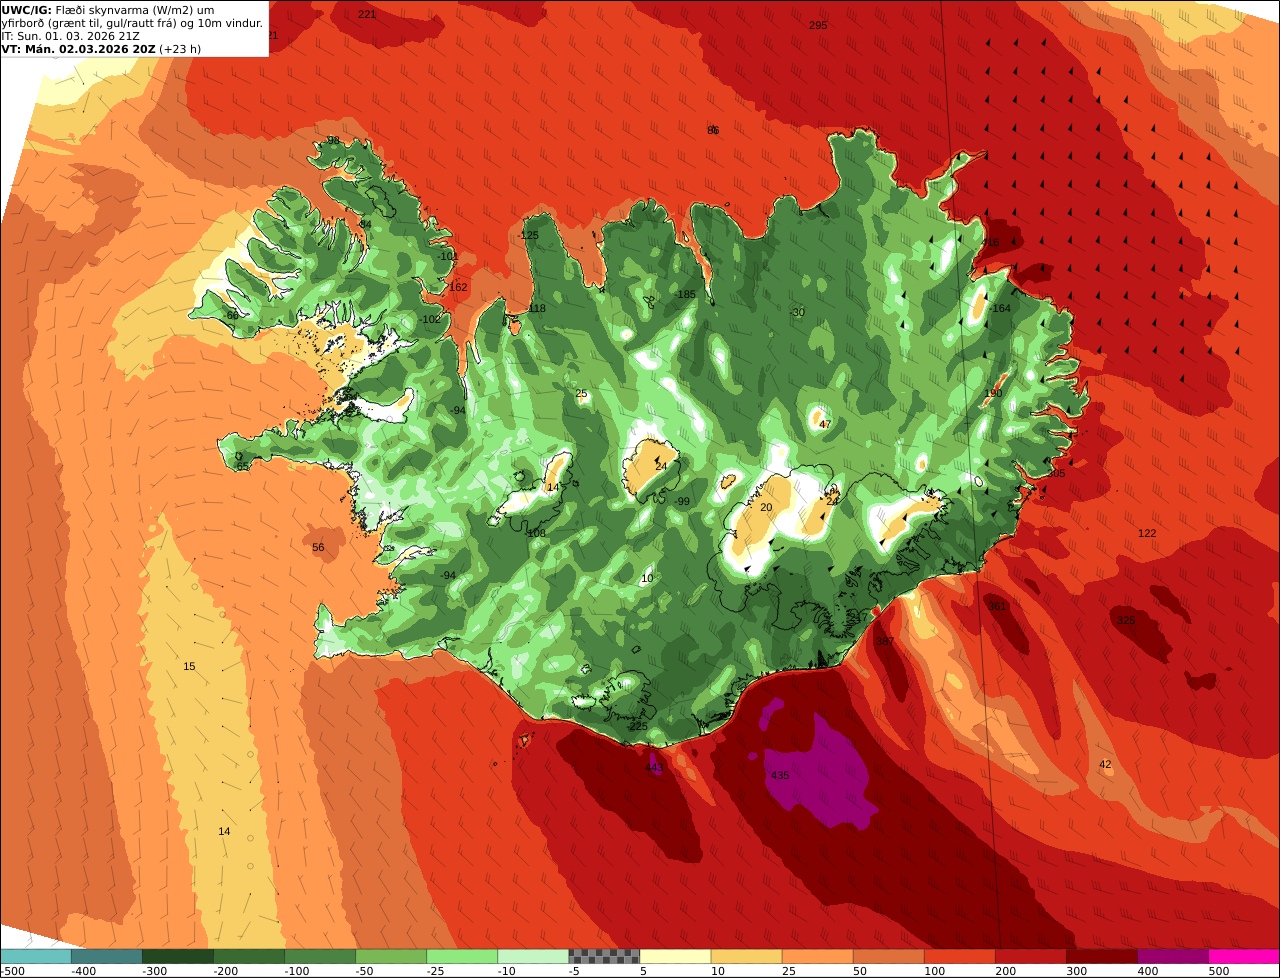Click the '361' value off the southeast coast

click(997, 605)
